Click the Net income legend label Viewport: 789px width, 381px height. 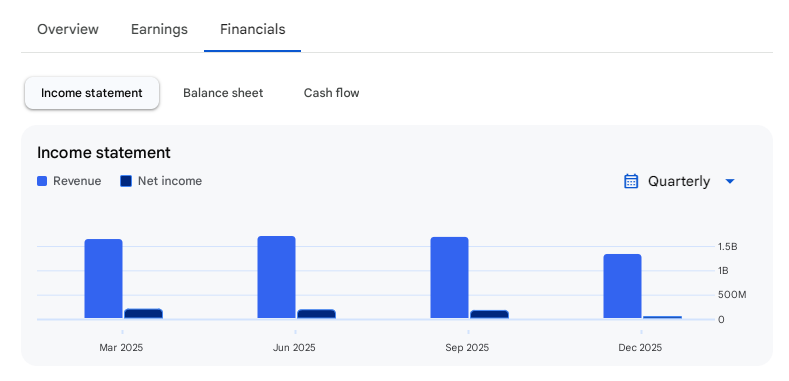coord(170,181)
